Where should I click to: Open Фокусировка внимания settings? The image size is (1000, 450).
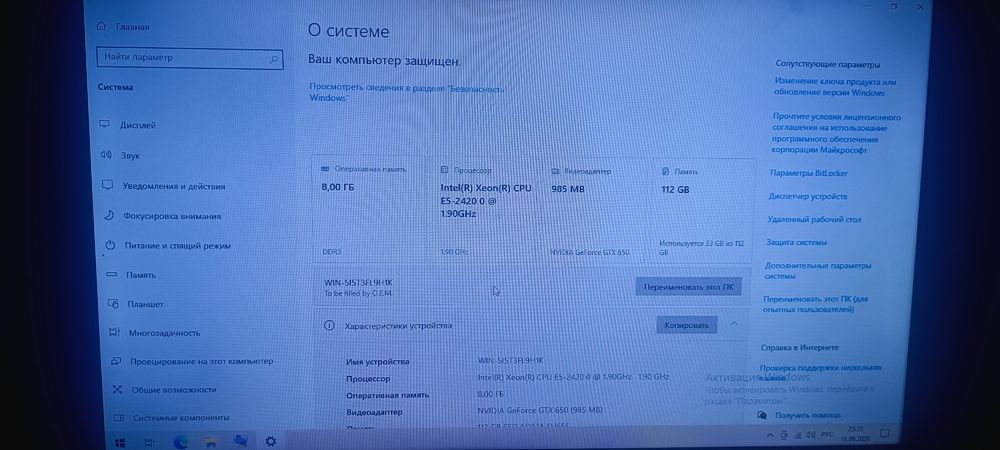click(172, 216)
